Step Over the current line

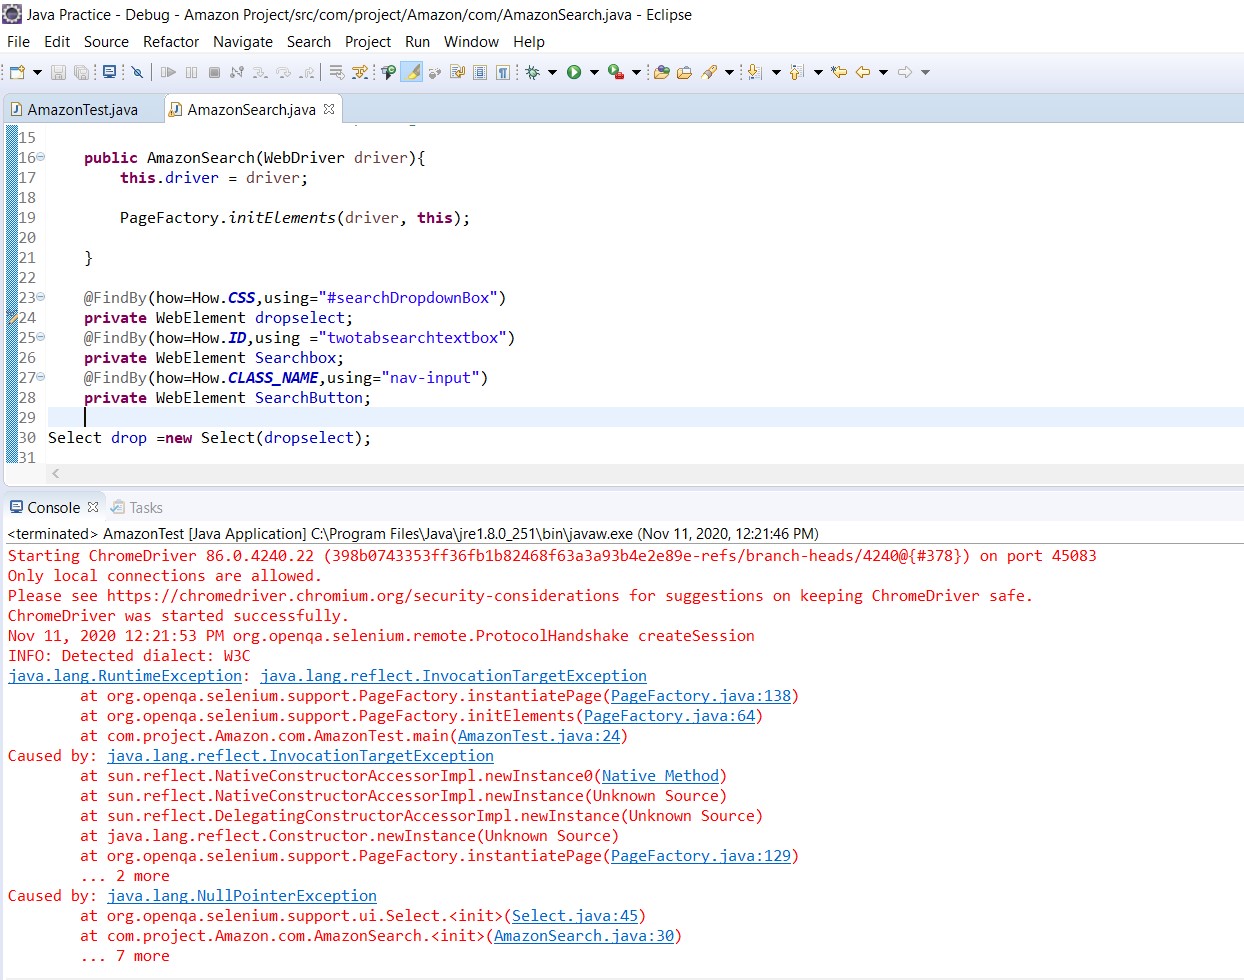tap(283, 71)
